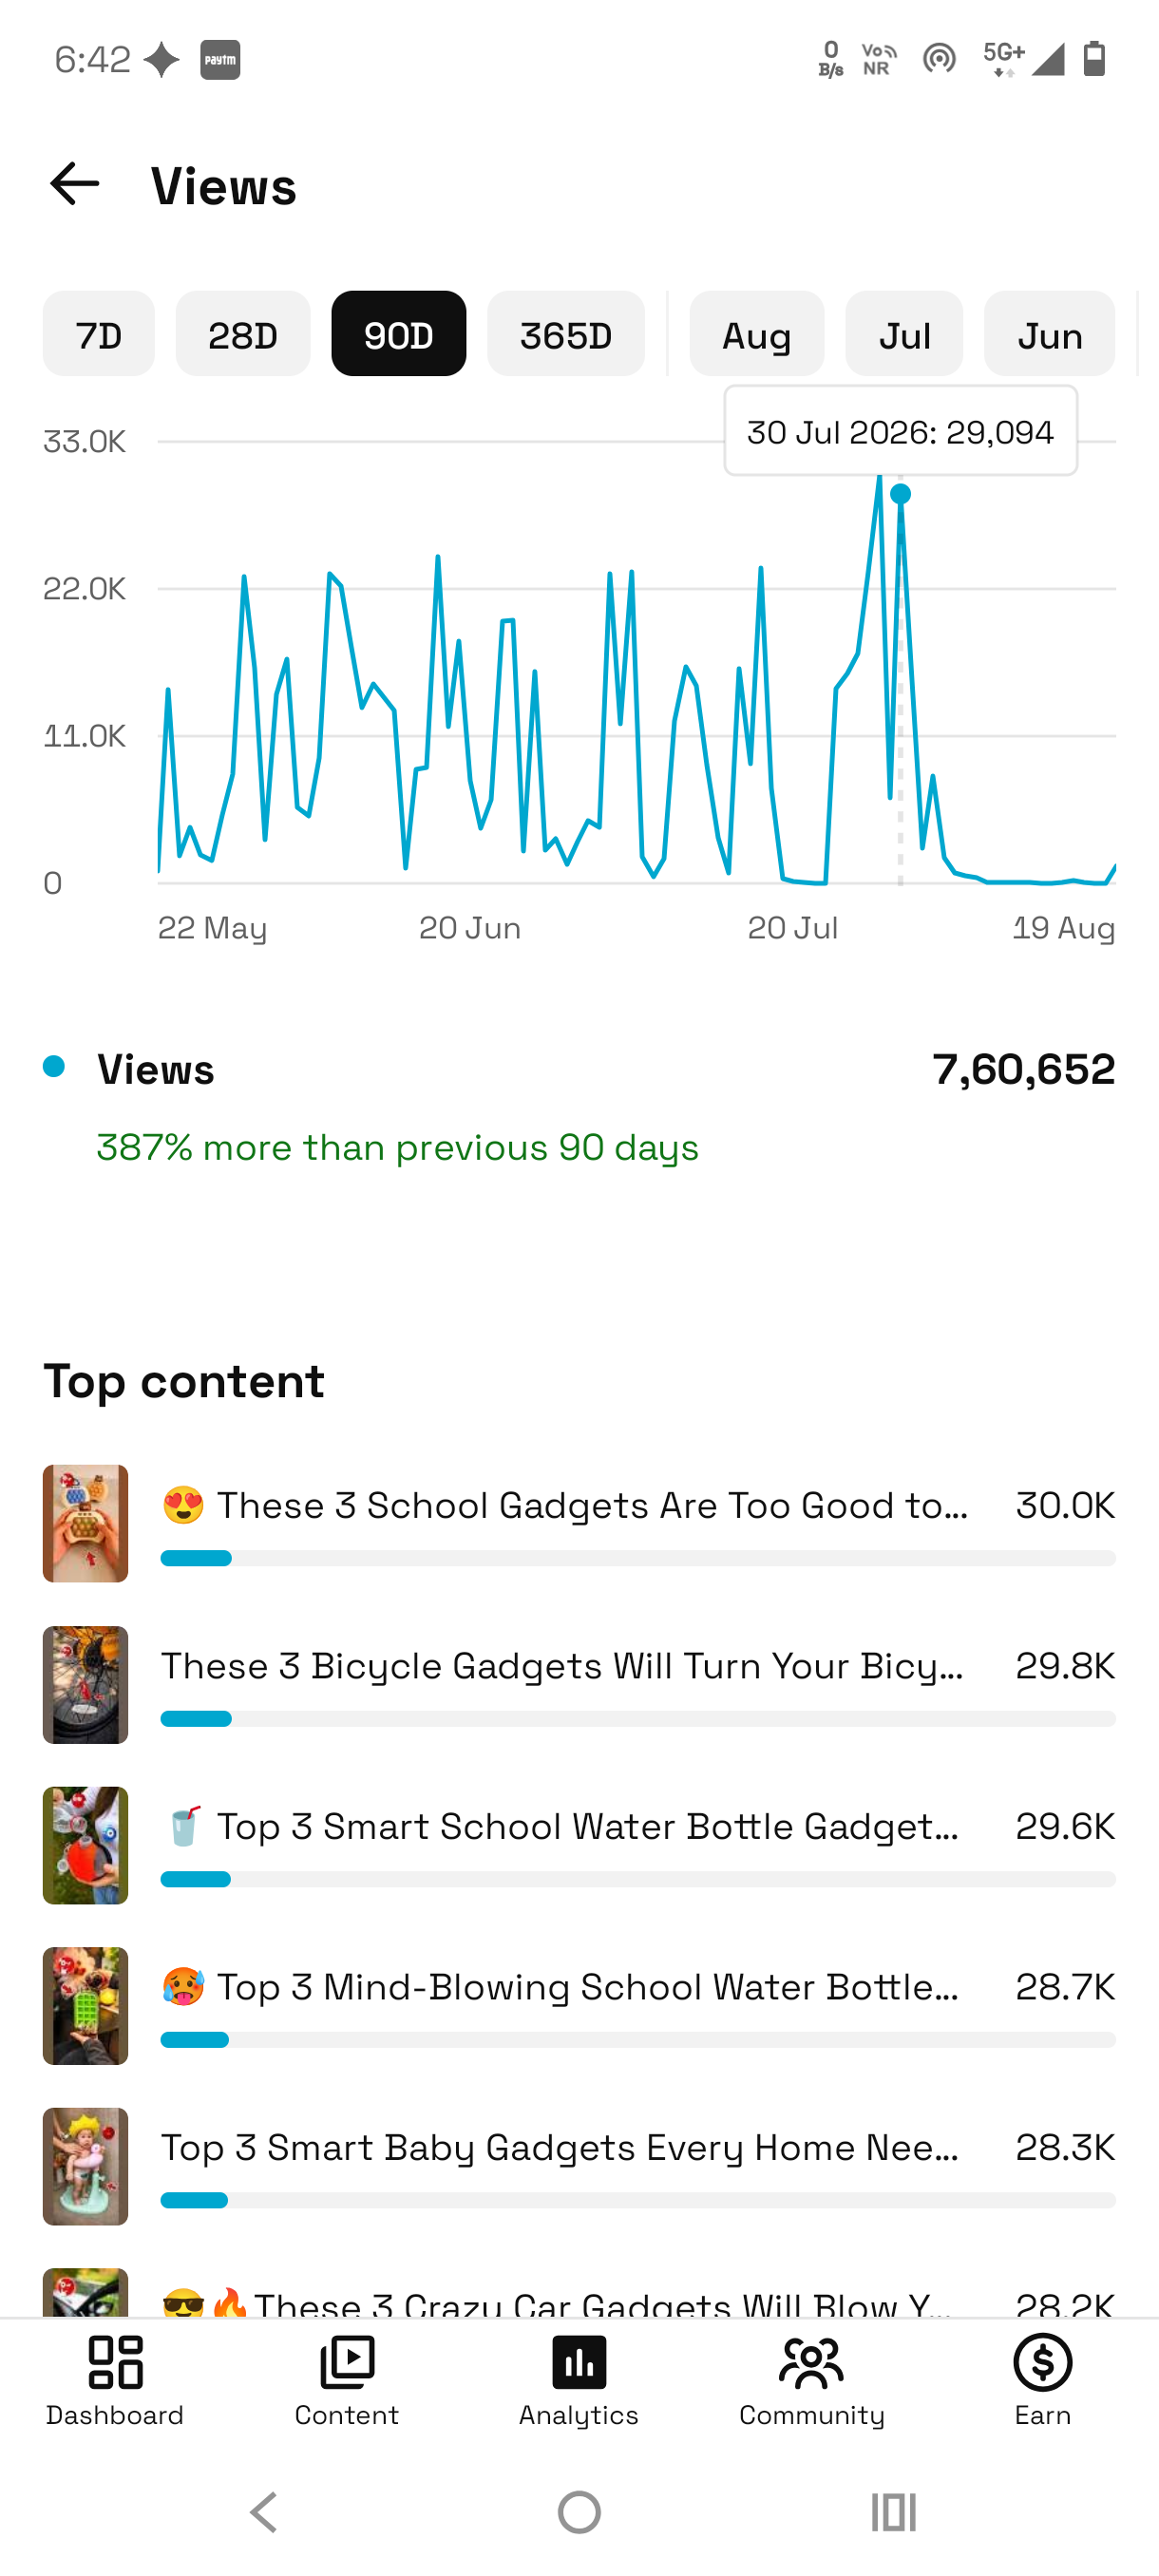This screenshot has width=1159, height=2576.
Task: Tap the Android home circle button
Action: pyautogui.click(x=579, y=2512)
